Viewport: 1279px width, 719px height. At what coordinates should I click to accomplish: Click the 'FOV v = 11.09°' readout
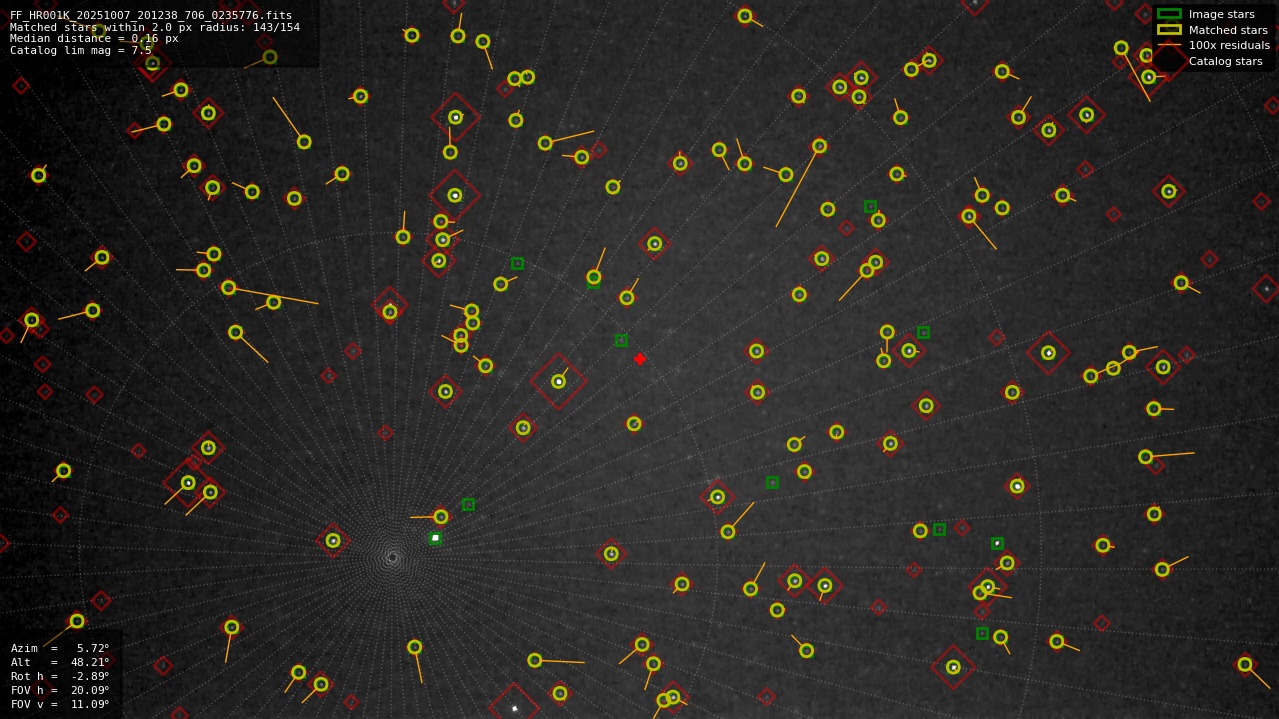[60, 704]
